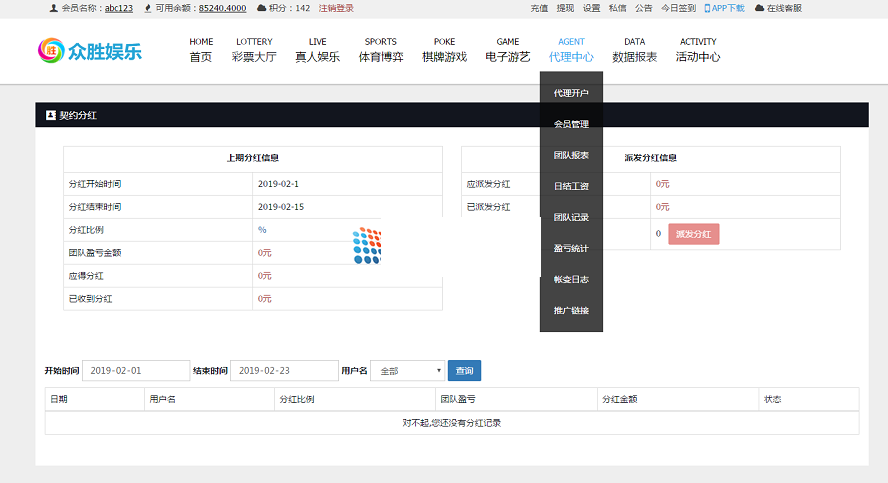Open the 代理中心 AGENT menu
This screenshot has width=888, height=483.
(571, 50)
